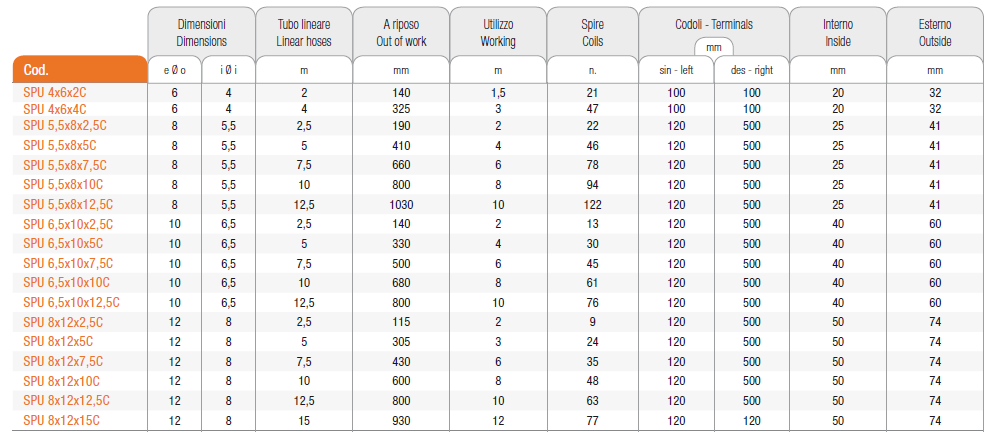Click the Esterno Outside column header
The width and height of the screenshot is (996, 440).
coord(935,34)
